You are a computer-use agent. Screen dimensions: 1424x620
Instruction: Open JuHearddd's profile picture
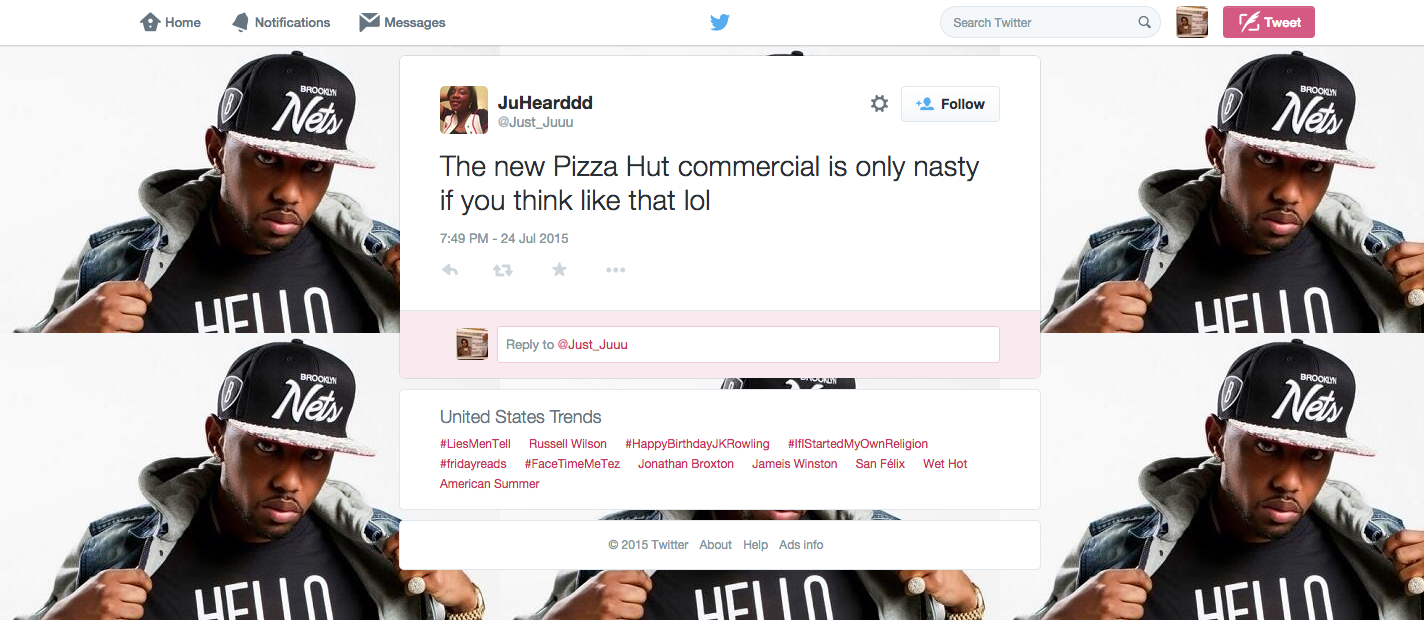[464, 110]
